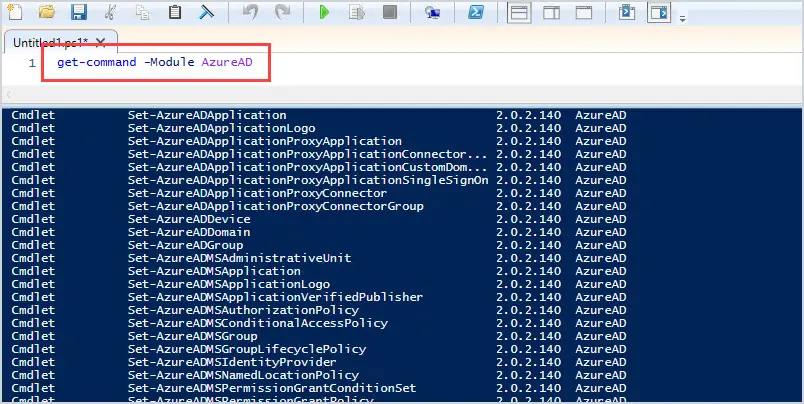Select Set-AzureADApplicationProxyApplication in output

pyautogui.click(x=265, y=141)
